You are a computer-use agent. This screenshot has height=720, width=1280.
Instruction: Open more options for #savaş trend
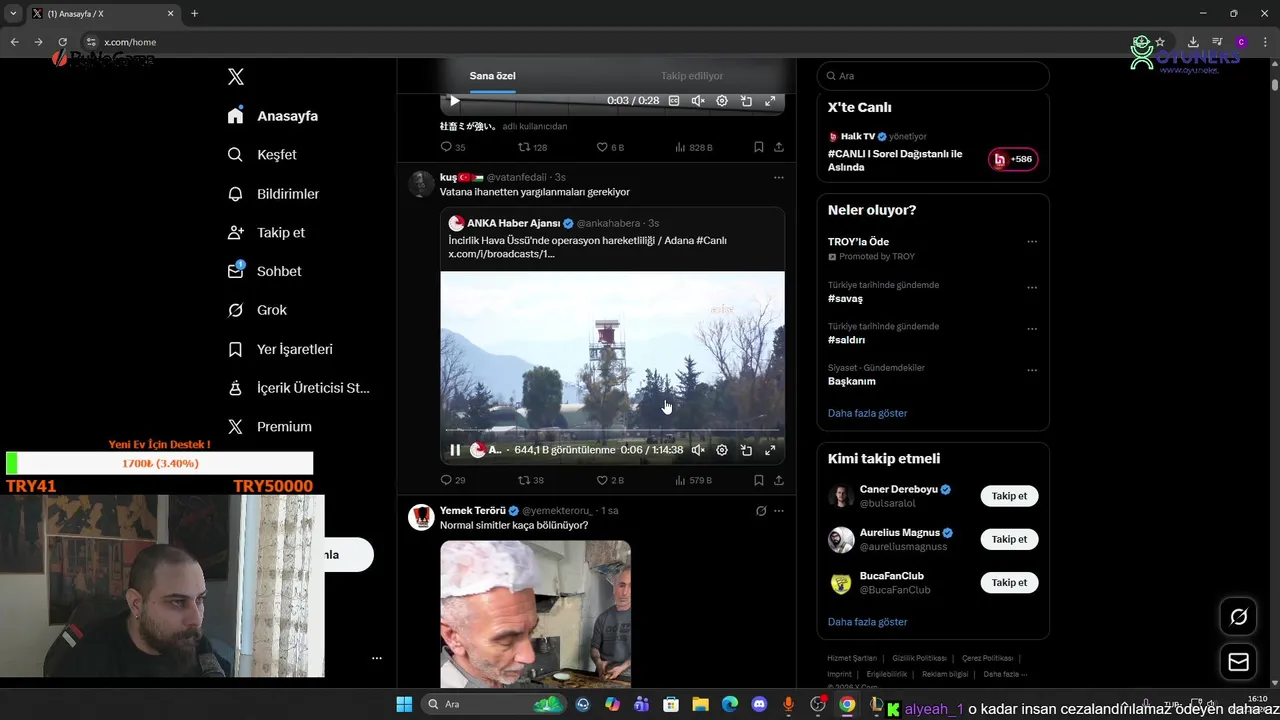tap(1032, 288)
